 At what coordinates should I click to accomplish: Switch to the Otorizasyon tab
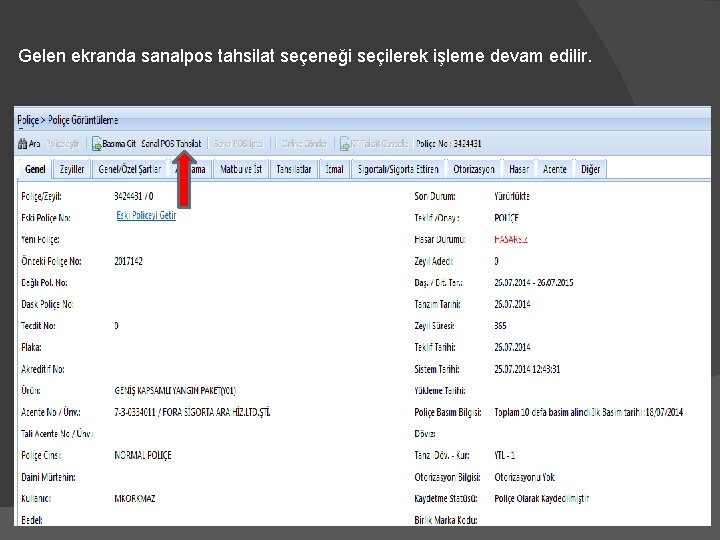click(474, 169)
